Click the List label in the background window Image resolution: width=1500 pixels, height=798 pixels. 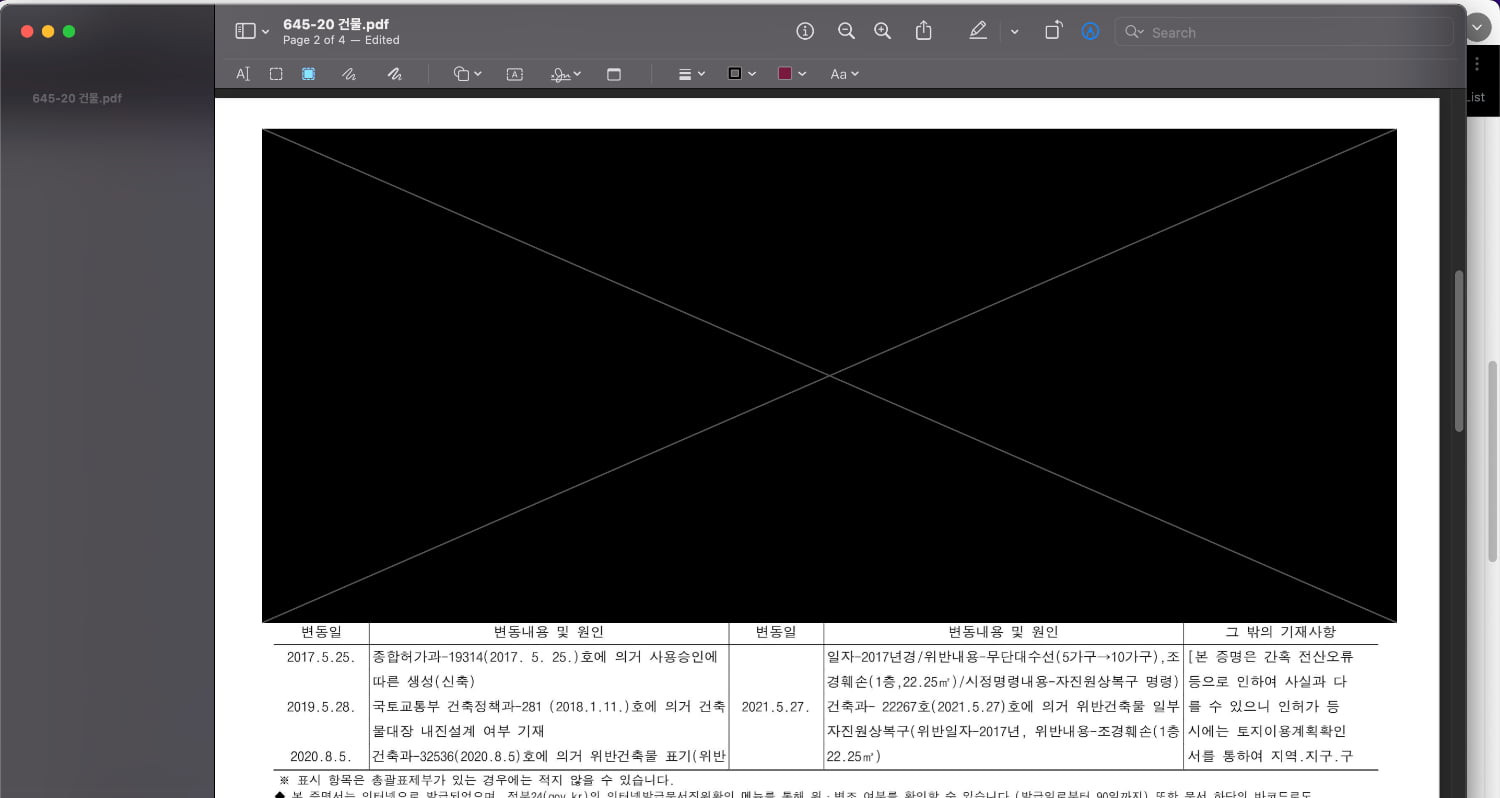[1475, 97]
